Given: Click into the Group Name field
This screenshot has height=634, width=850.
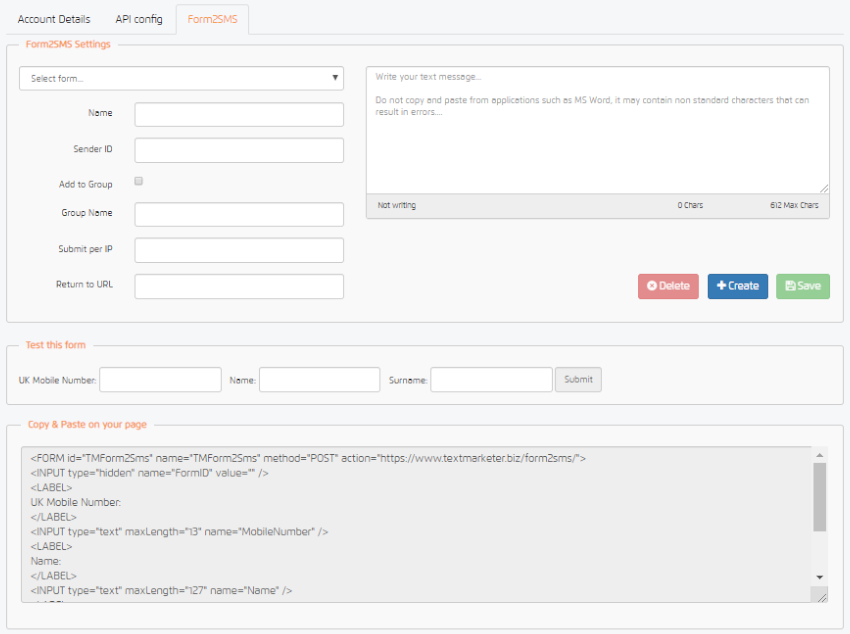Looking at the screenshot, I should coord(239,214).
